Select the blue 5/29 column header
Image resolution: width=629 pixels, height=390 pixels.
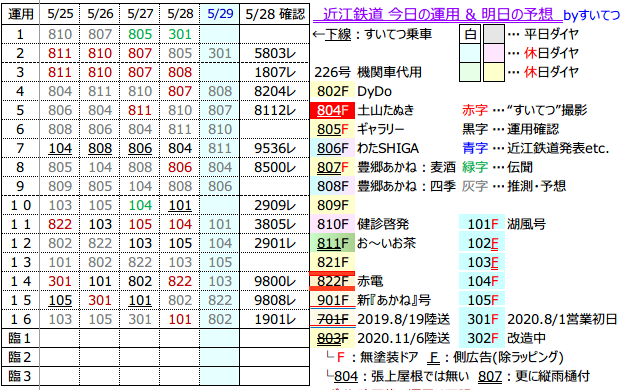tap(220, 14)
